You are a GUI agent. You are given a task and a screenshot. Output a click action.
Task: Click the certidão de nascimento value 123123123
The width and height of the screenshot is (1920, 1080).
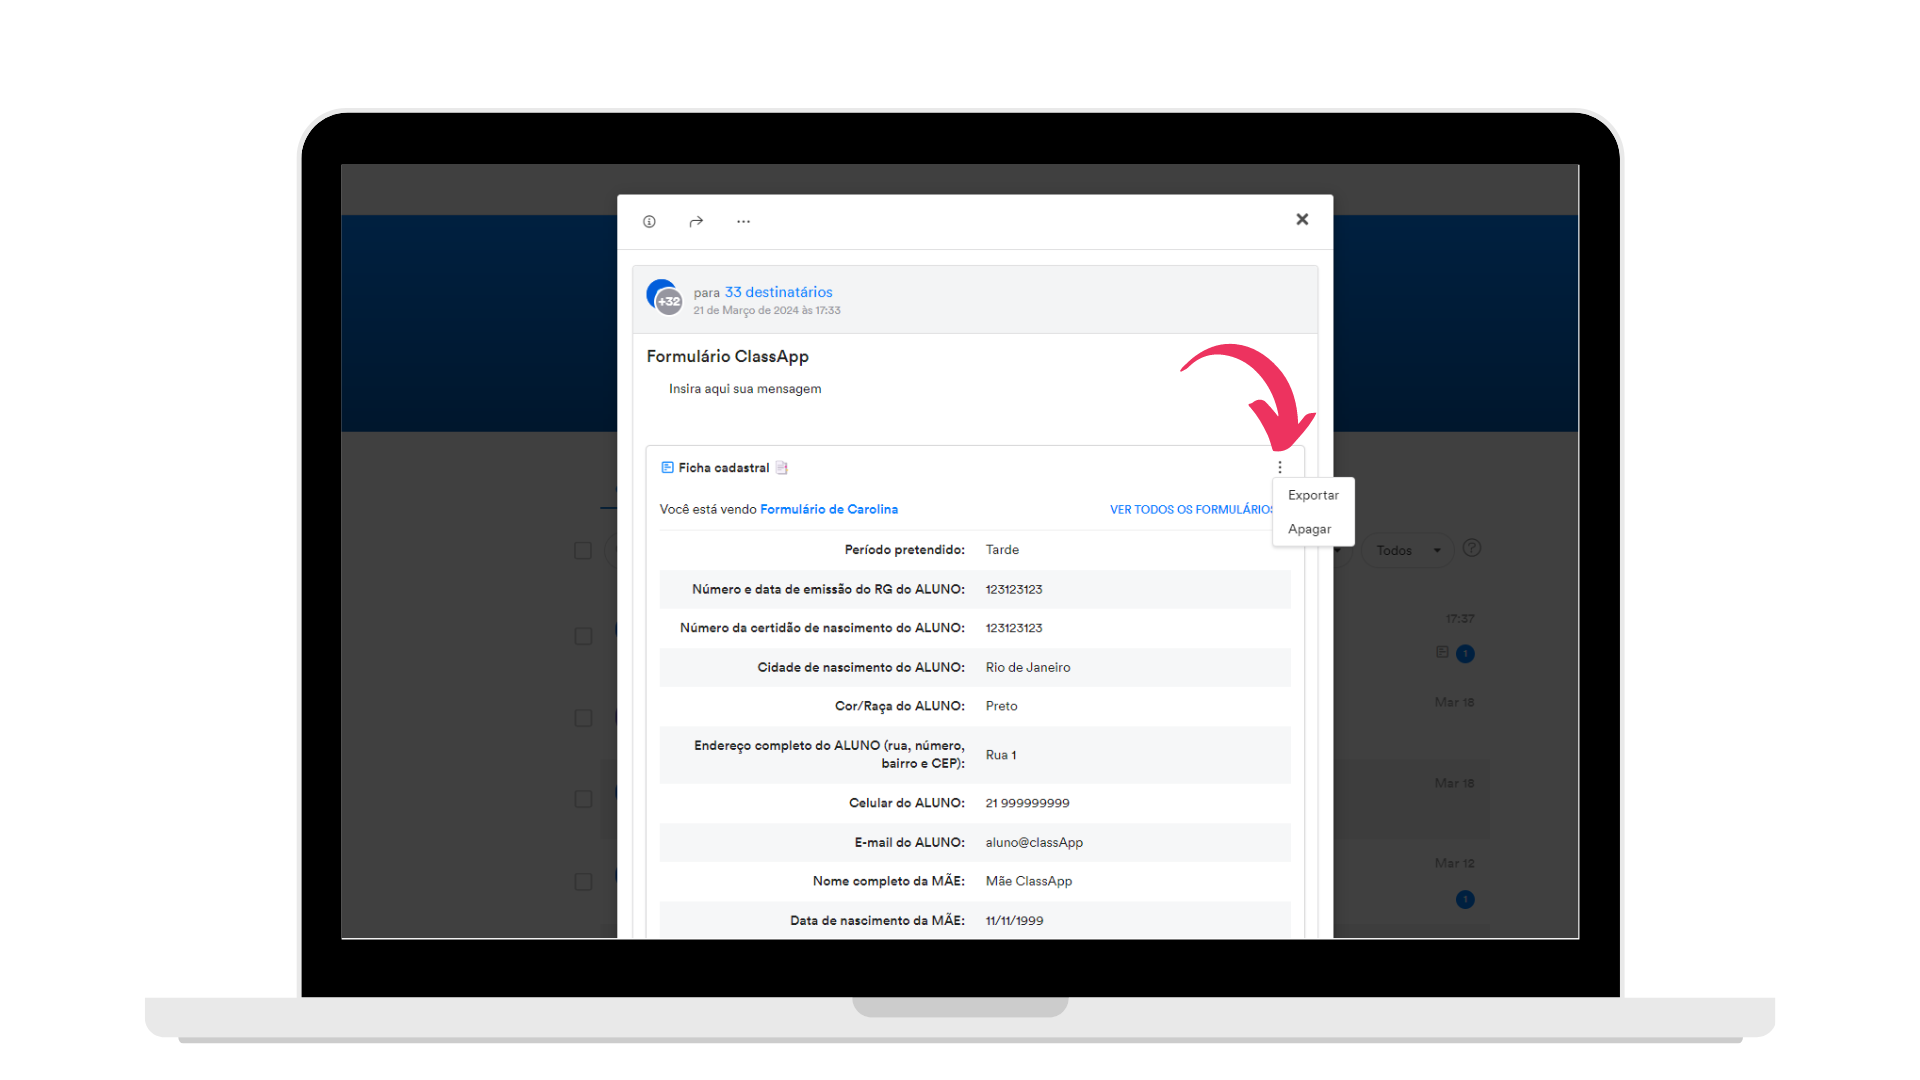[1014, 628]
